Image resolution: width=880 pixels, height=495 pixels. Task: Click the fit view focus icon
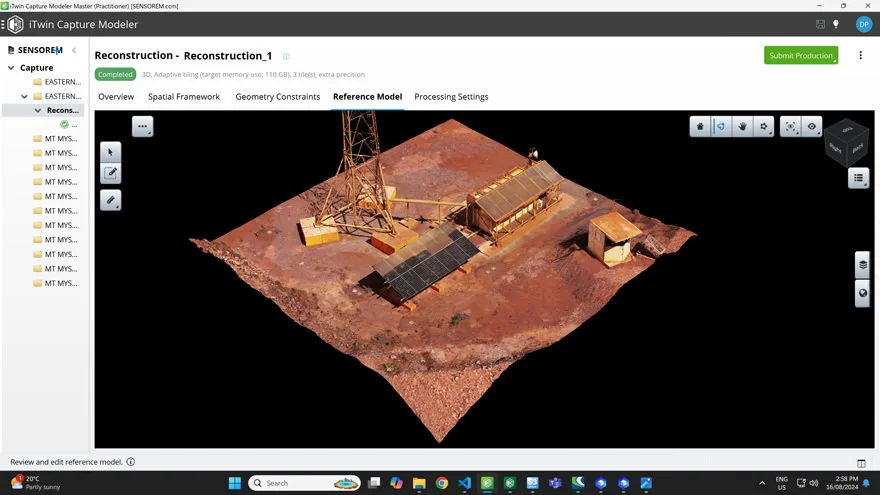click(791, 127)
